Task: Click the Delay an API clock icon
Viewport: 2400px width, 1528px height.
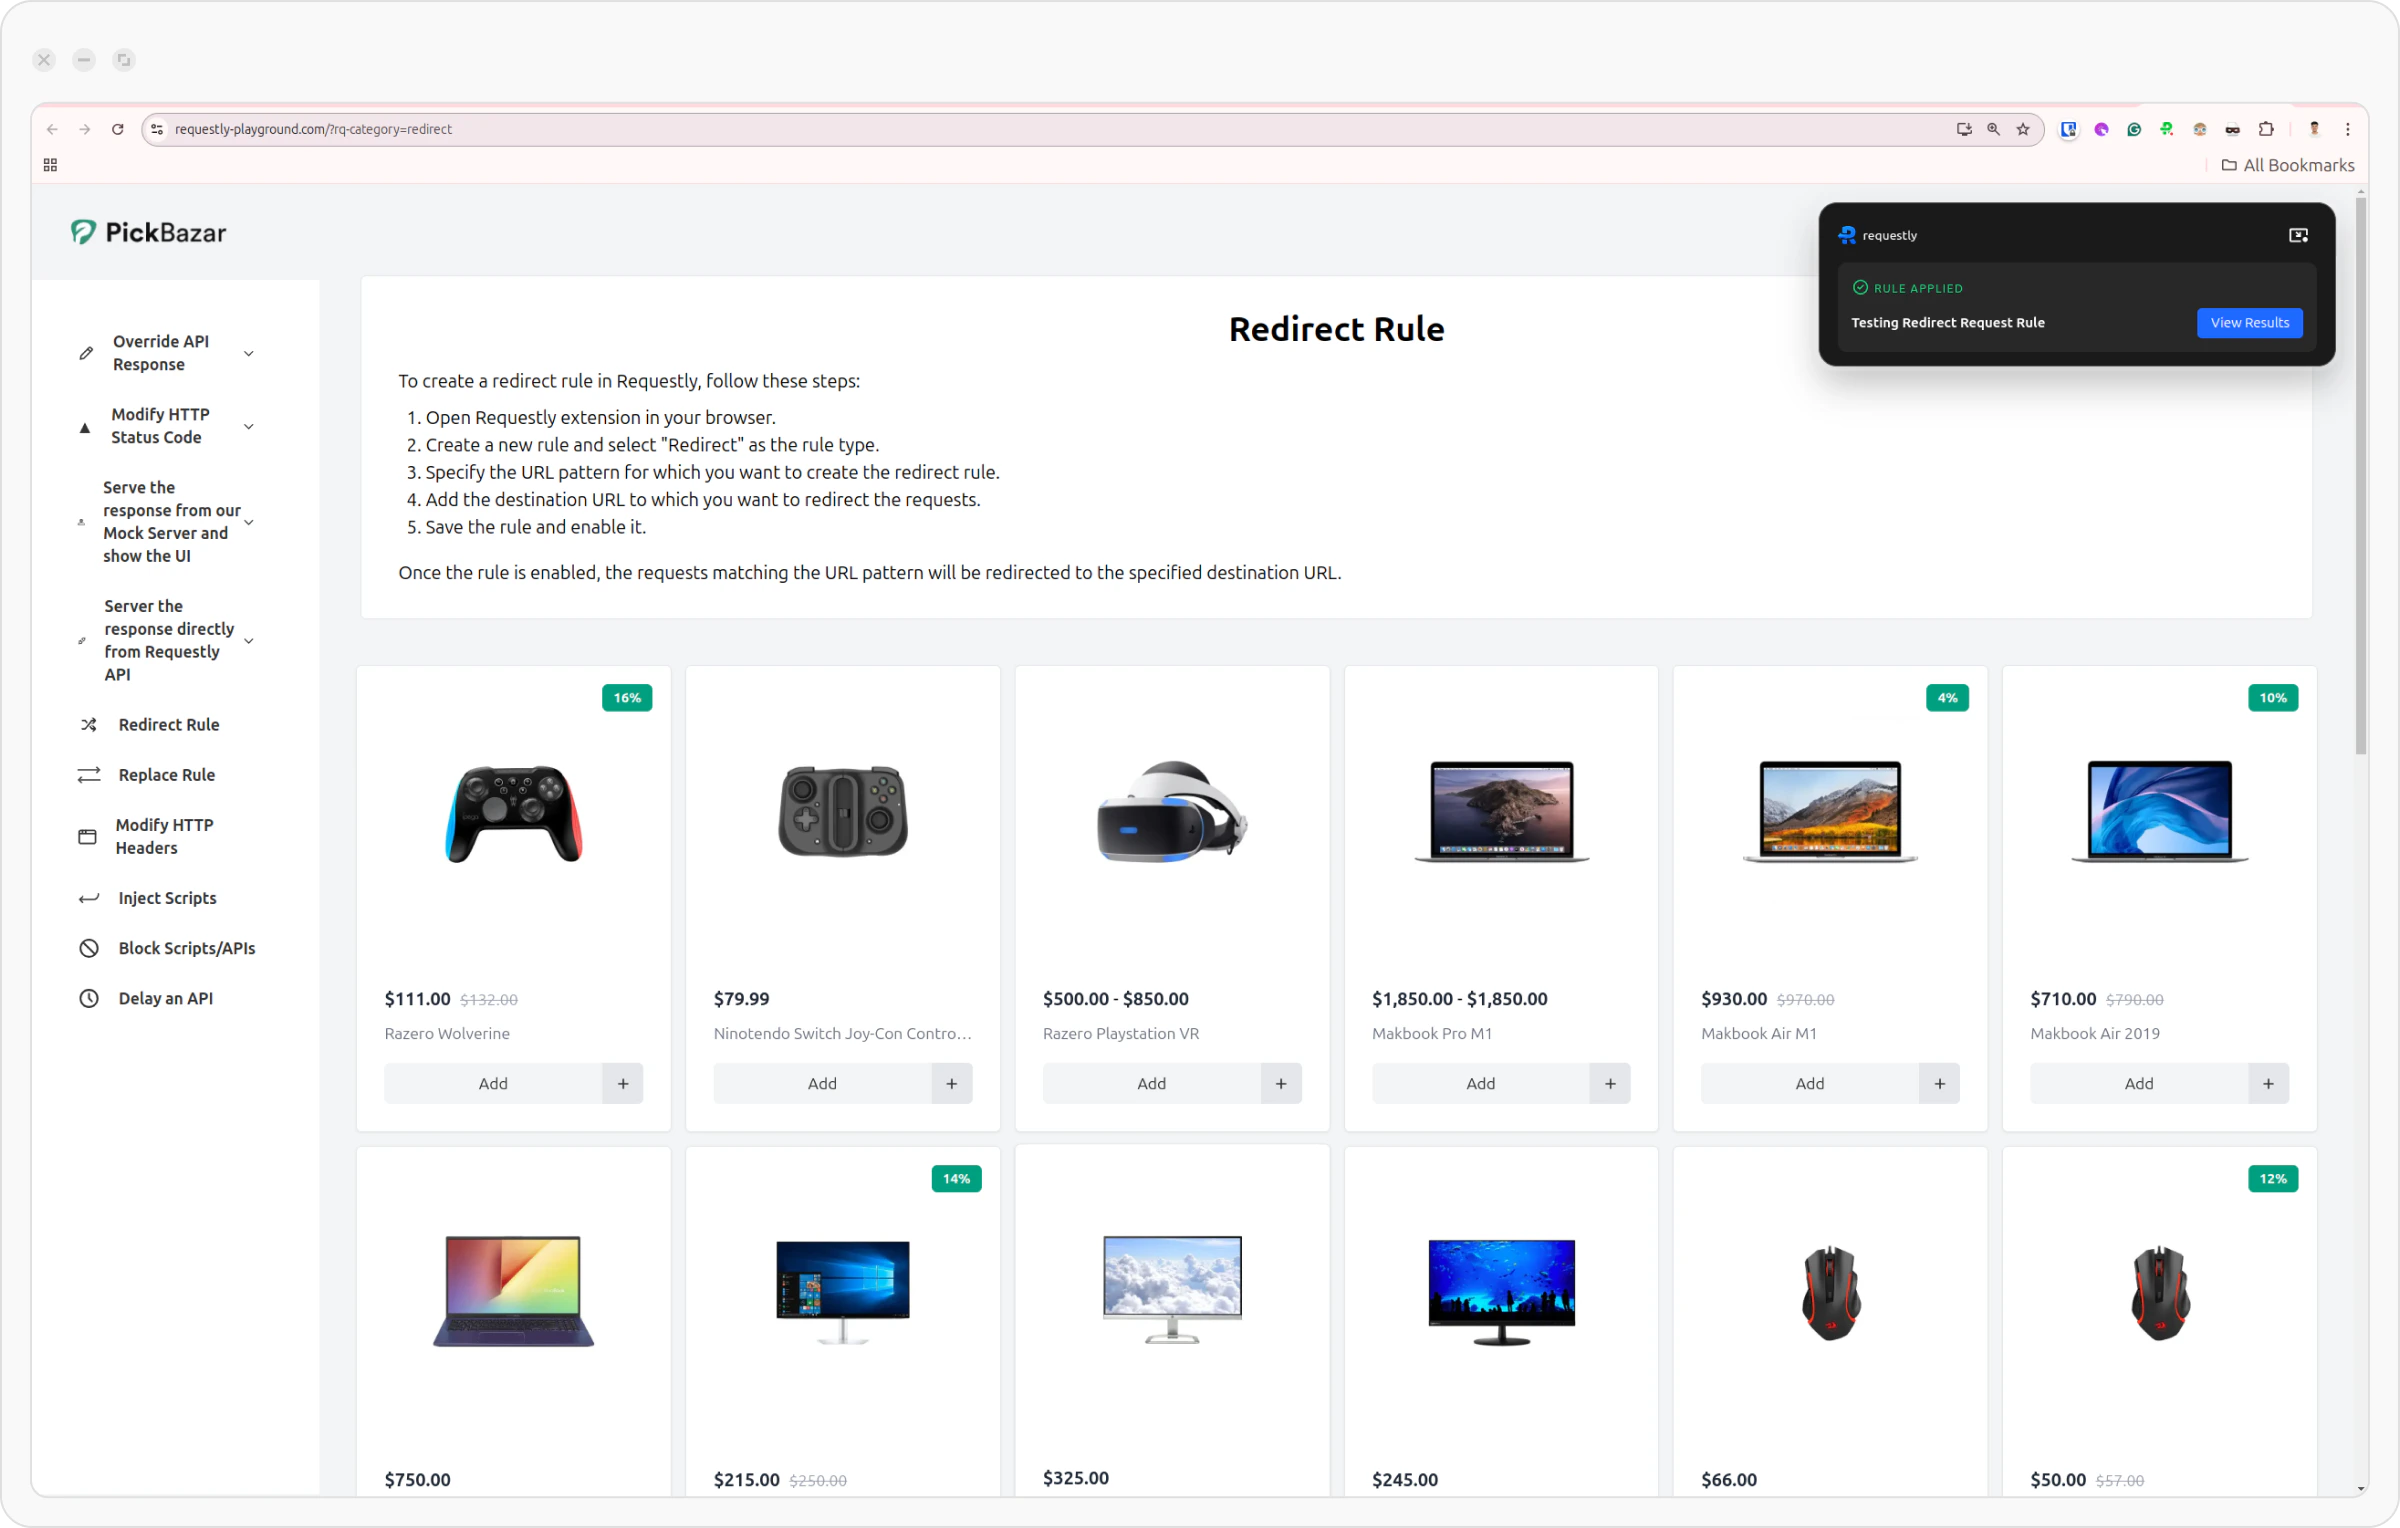Action: (89, 998)
